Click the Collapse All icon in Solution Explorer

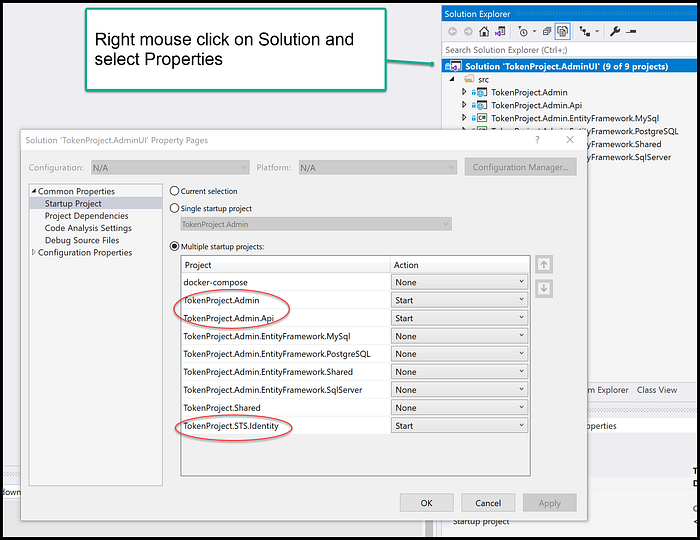[x=547, y=32]
